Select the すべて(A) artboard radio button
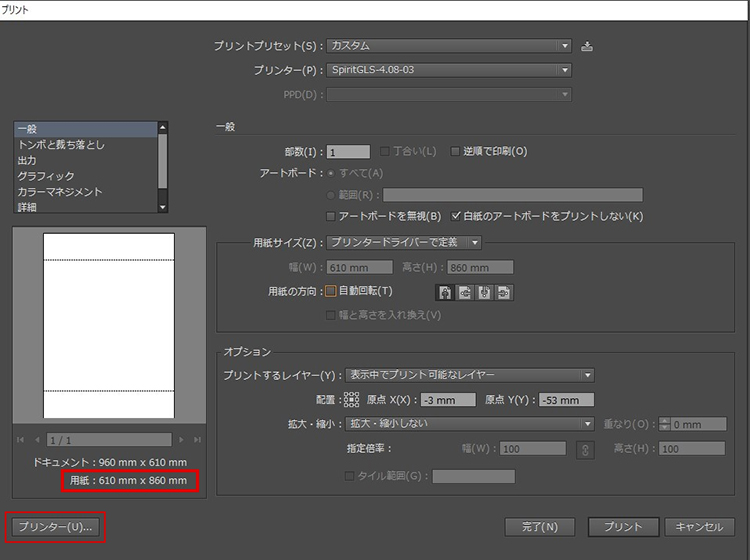750x560 pixels. 331,174
